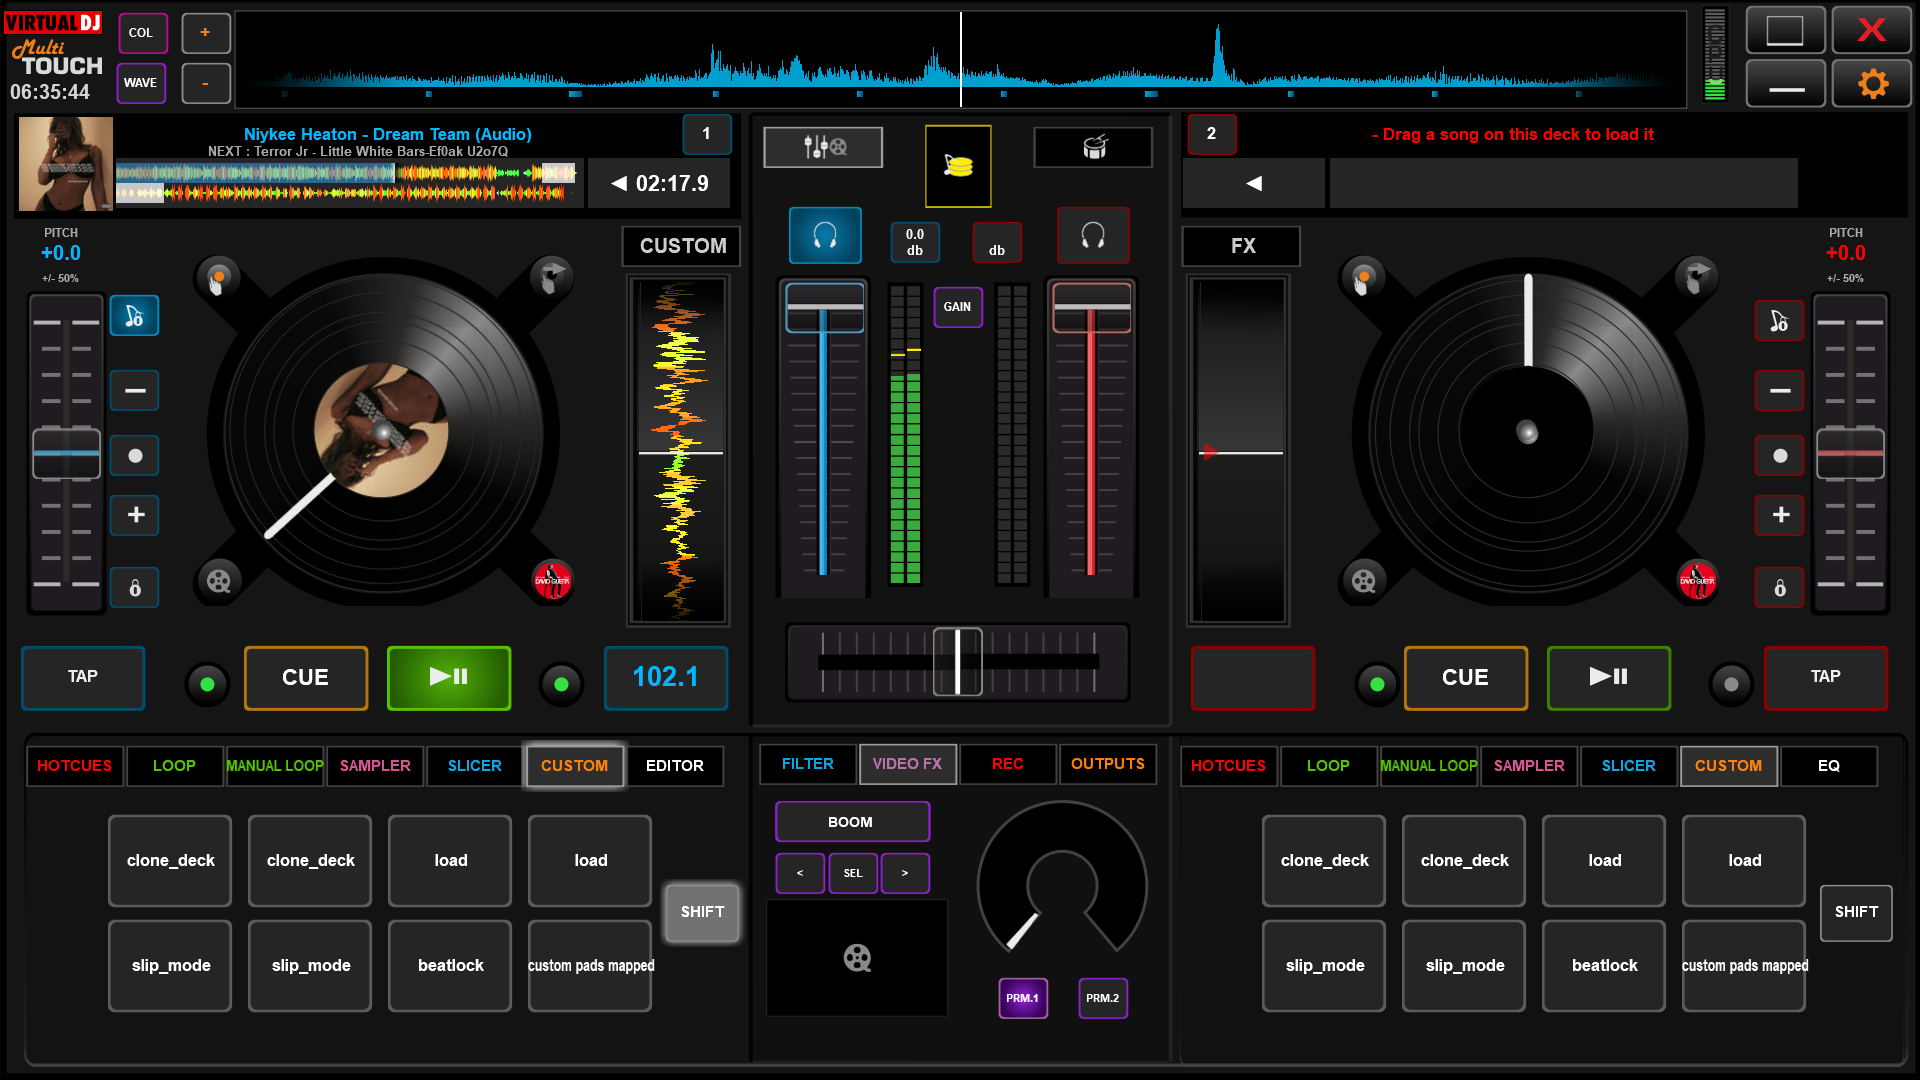Select previous video effect with < button
The height and width of the screenshot is (1080, 1920).
[800, 873]
